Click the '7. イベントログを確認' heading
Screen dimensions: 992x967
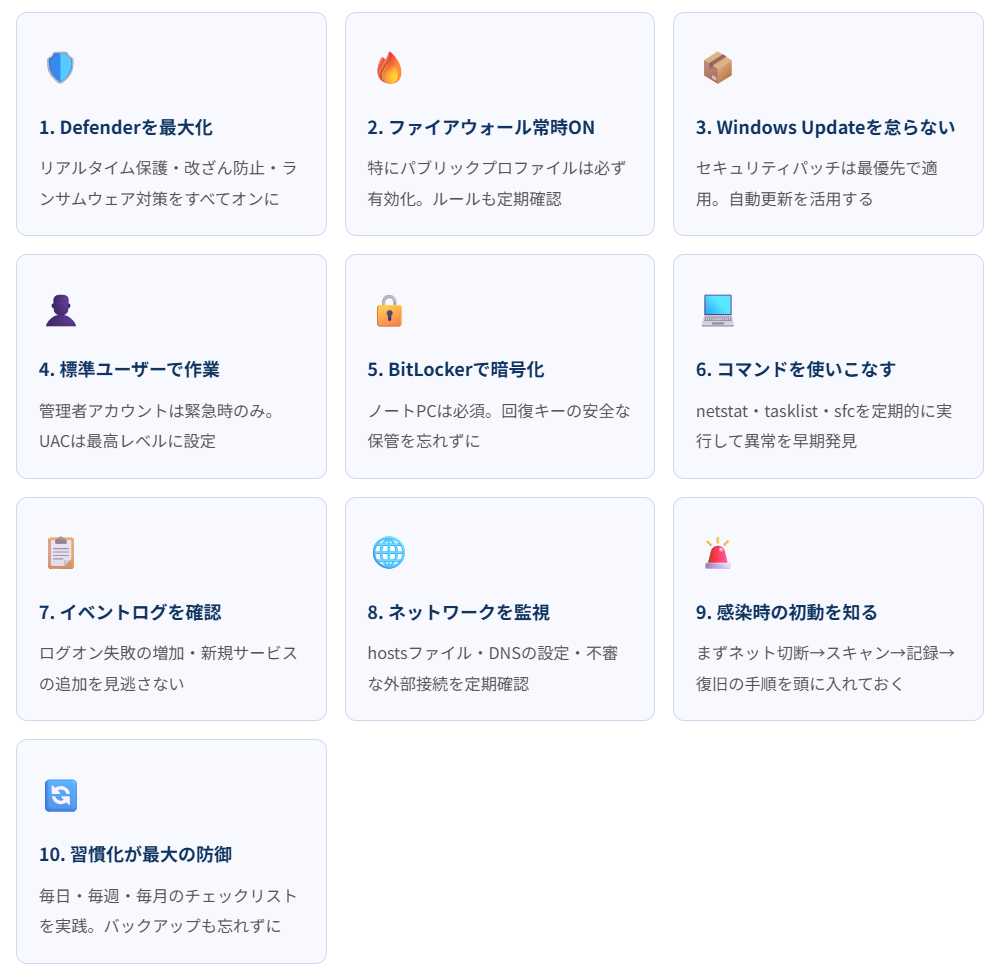coord(130,612)
